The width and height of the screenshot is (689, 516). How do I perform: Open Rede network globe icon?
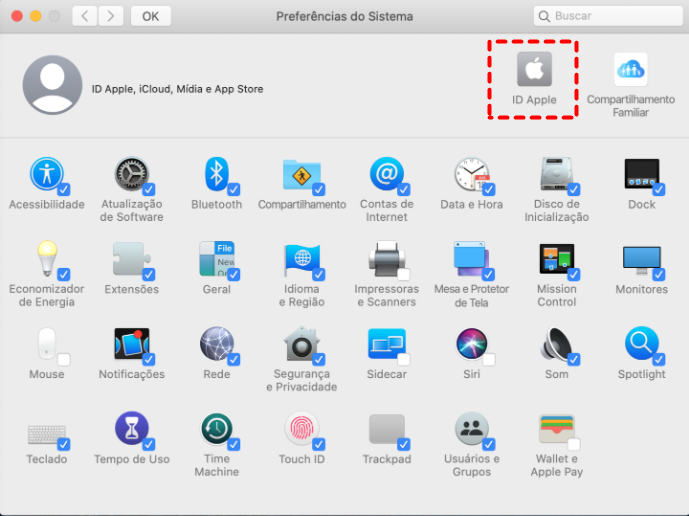[216, 344]
